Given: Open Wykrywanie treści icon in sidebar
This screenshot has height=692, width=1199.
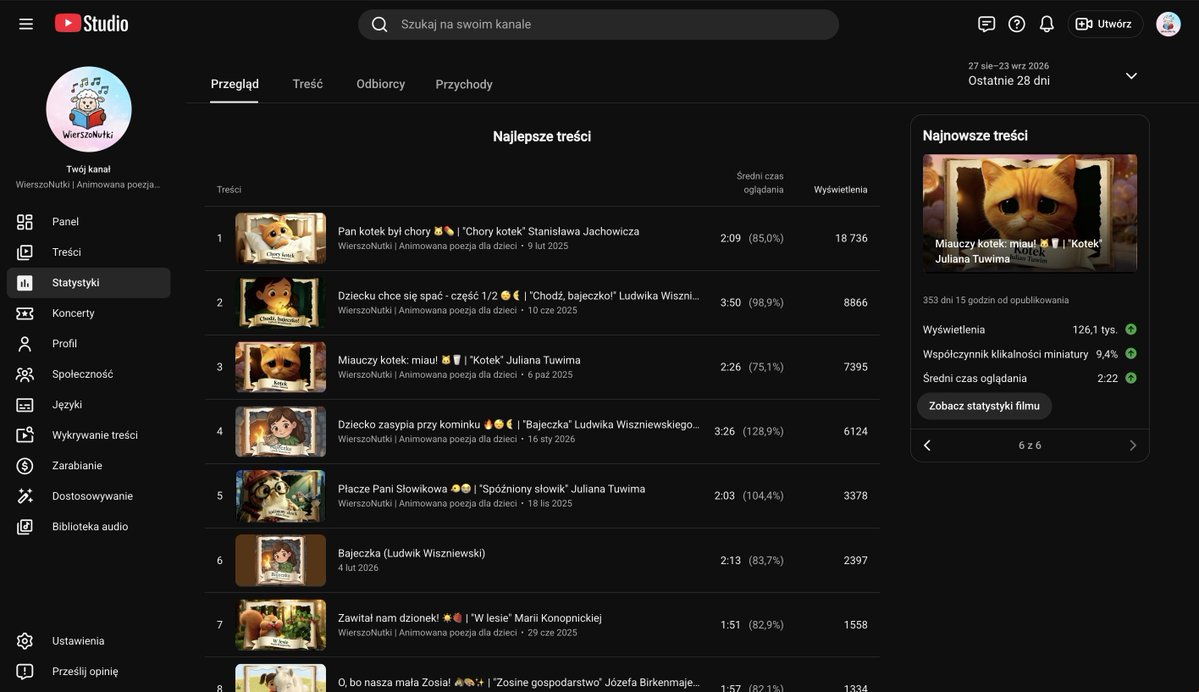Looking at the screenshot, I should coord(24,435).
